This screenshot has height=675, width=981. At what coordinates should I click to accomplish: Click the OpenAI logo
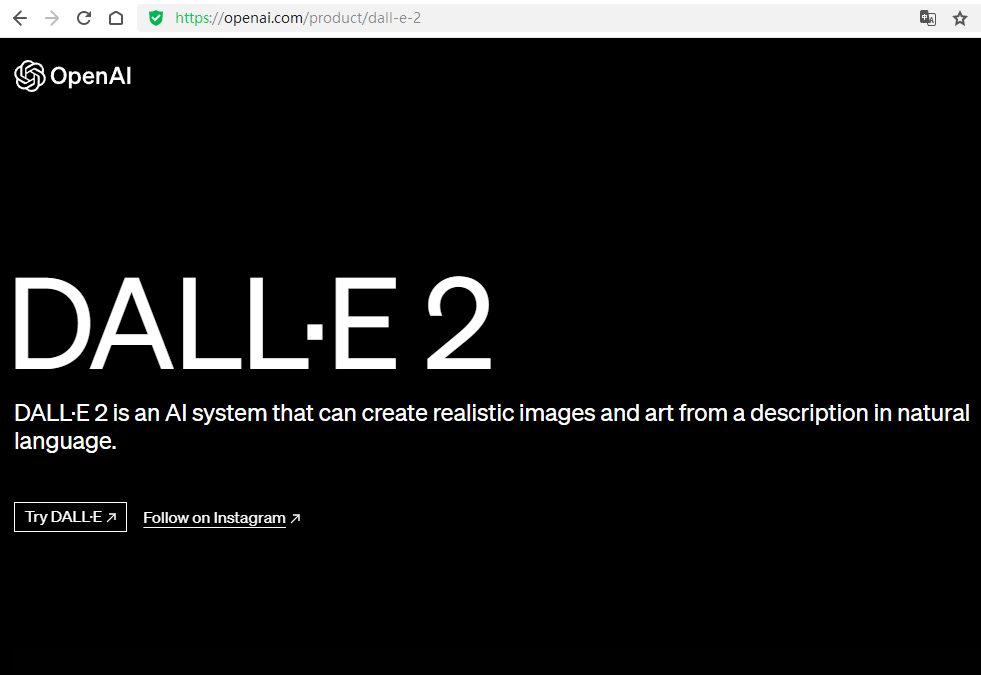73,76
